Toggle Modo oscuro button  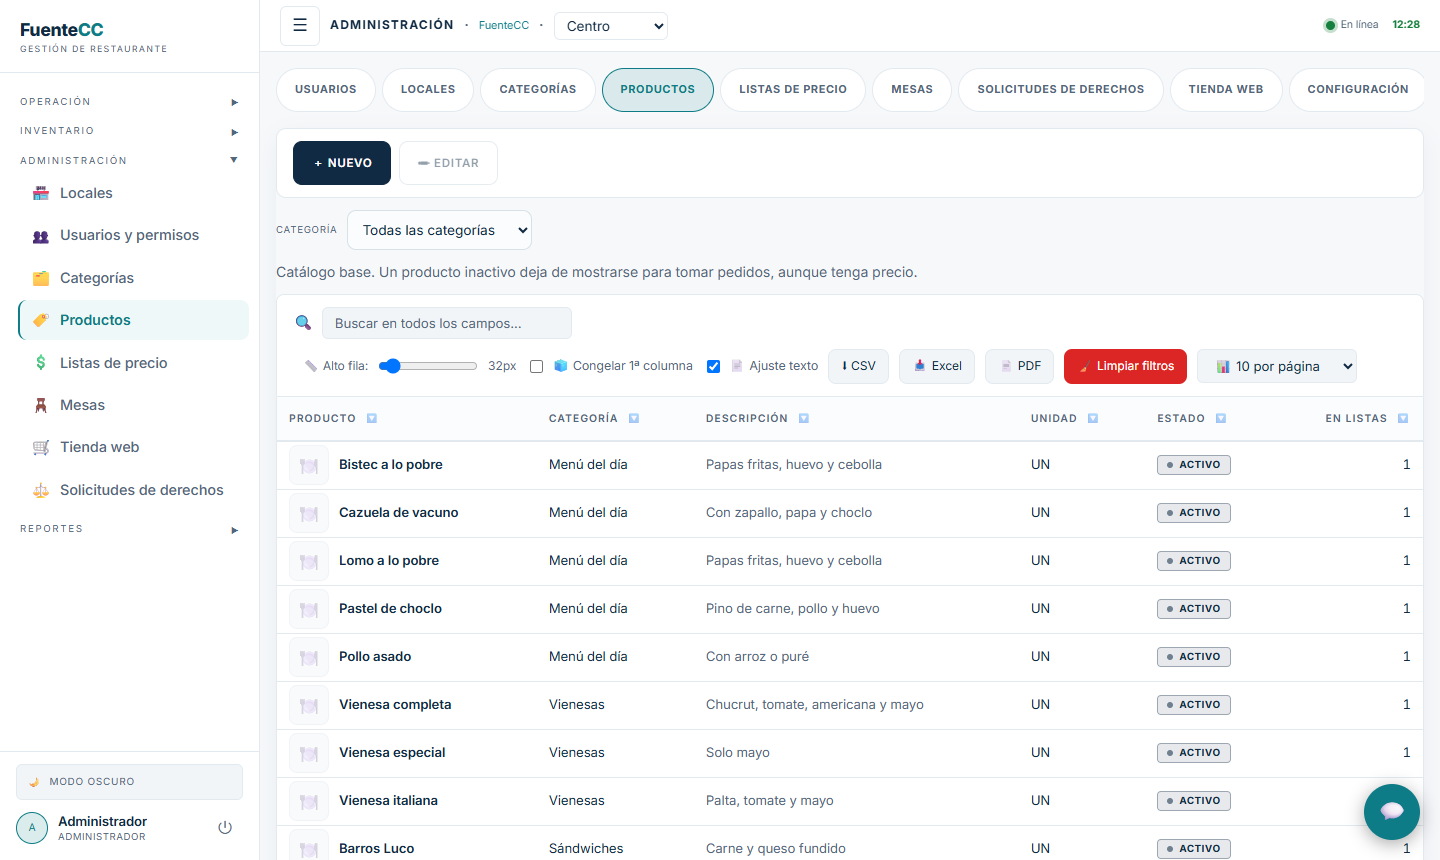pyautogui.click(x=129, y=782)
